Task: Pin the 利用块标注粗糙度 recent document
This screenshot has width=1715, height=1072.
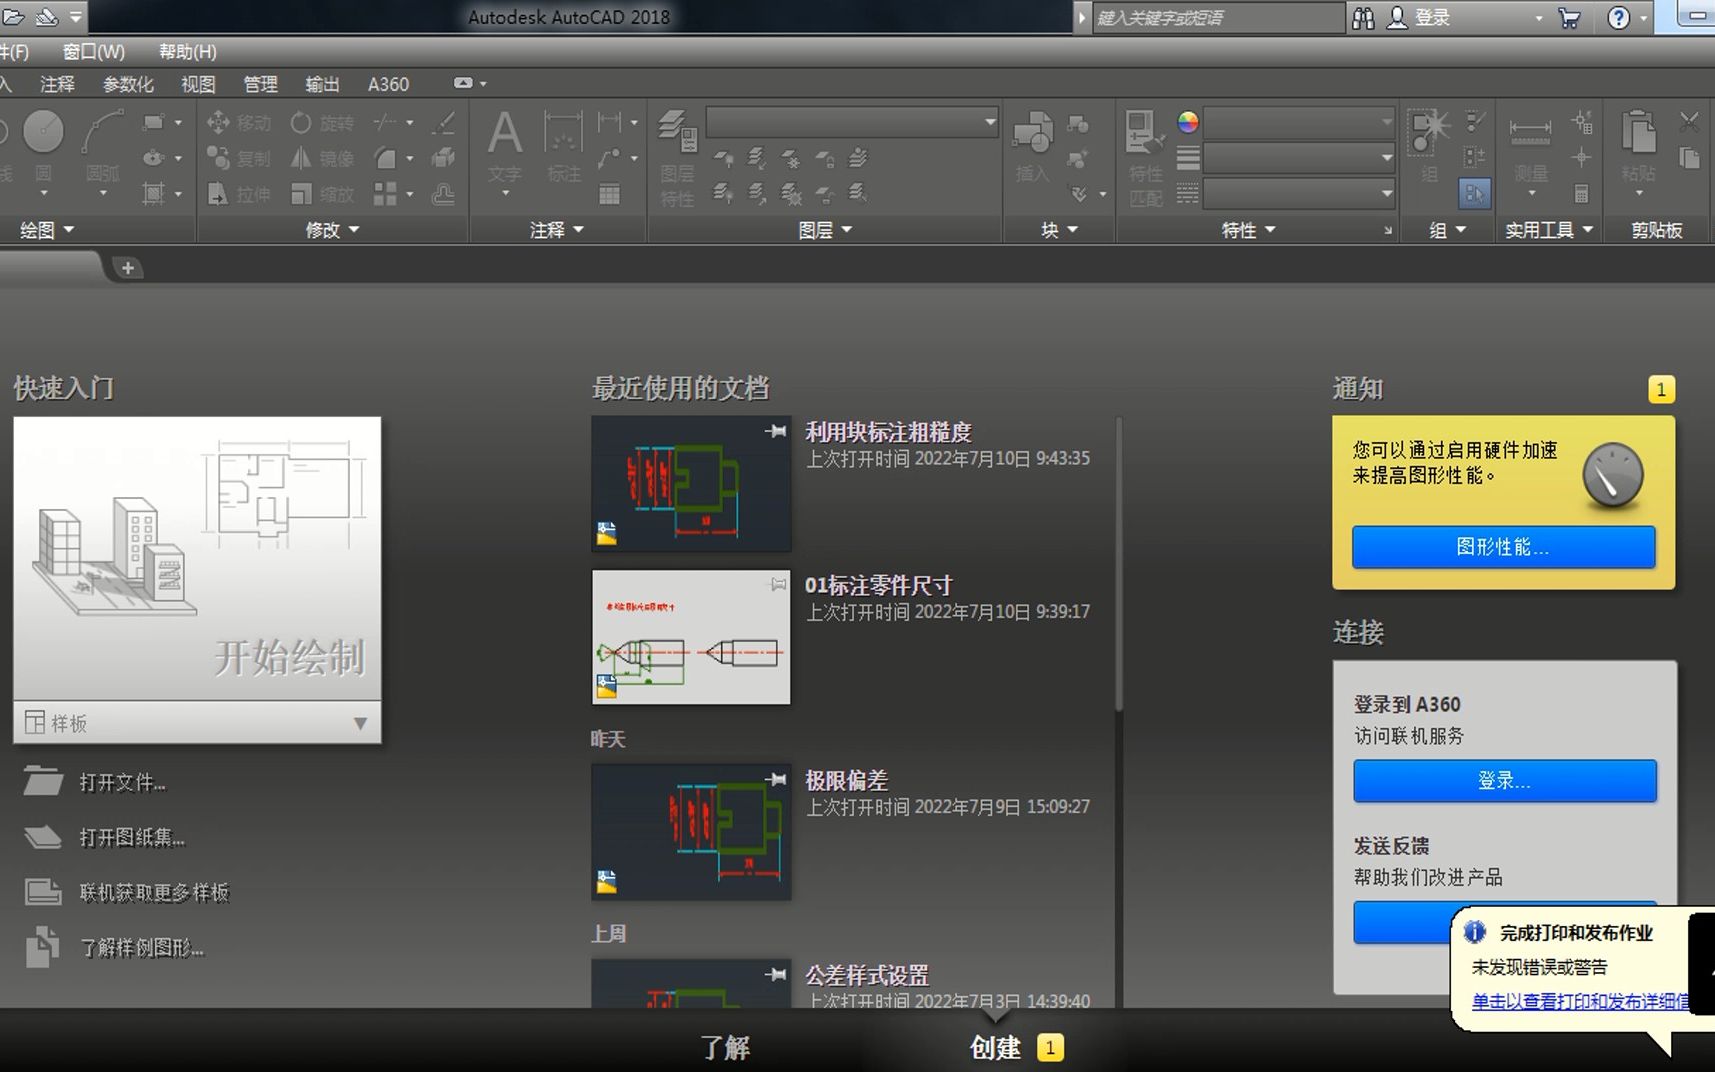Action: click(x=776, y=431)
